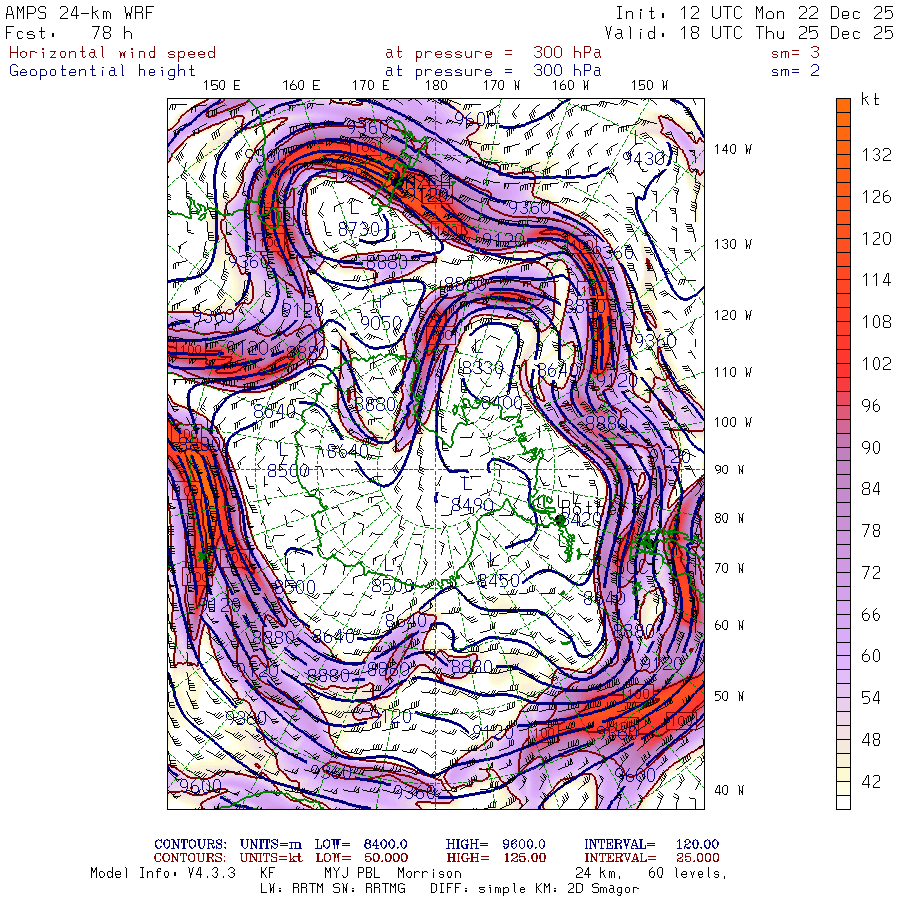Click the blue 'sm= 2' smoothing value

(x=796, y=71)
